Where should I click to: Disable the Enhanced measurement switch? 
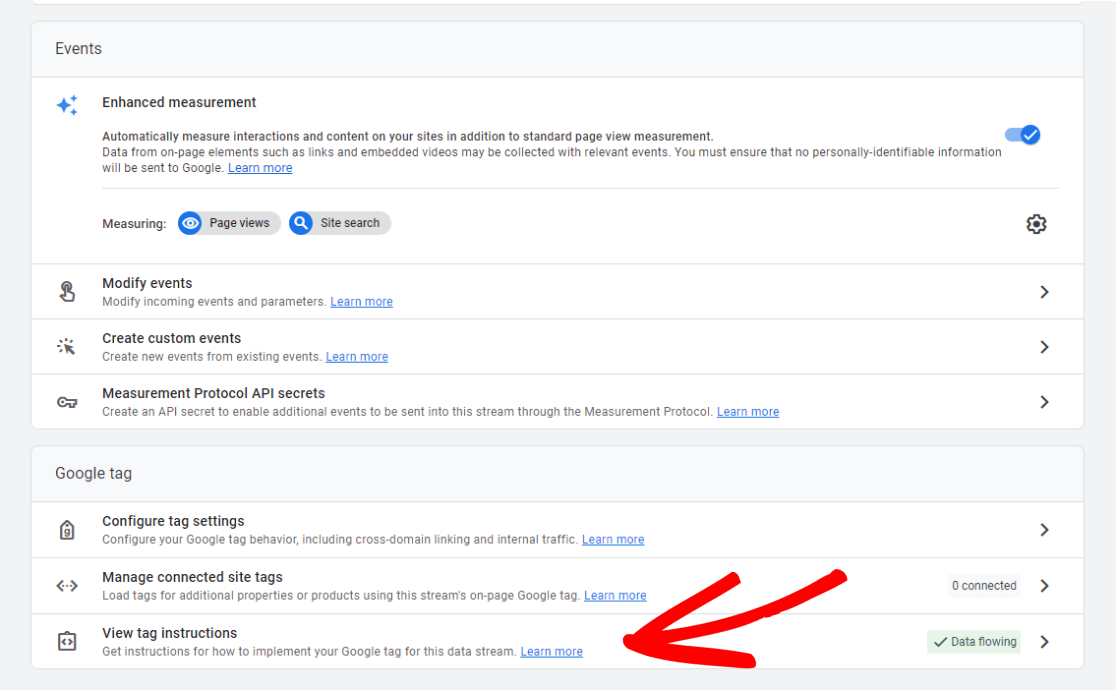pos(1023,134)
